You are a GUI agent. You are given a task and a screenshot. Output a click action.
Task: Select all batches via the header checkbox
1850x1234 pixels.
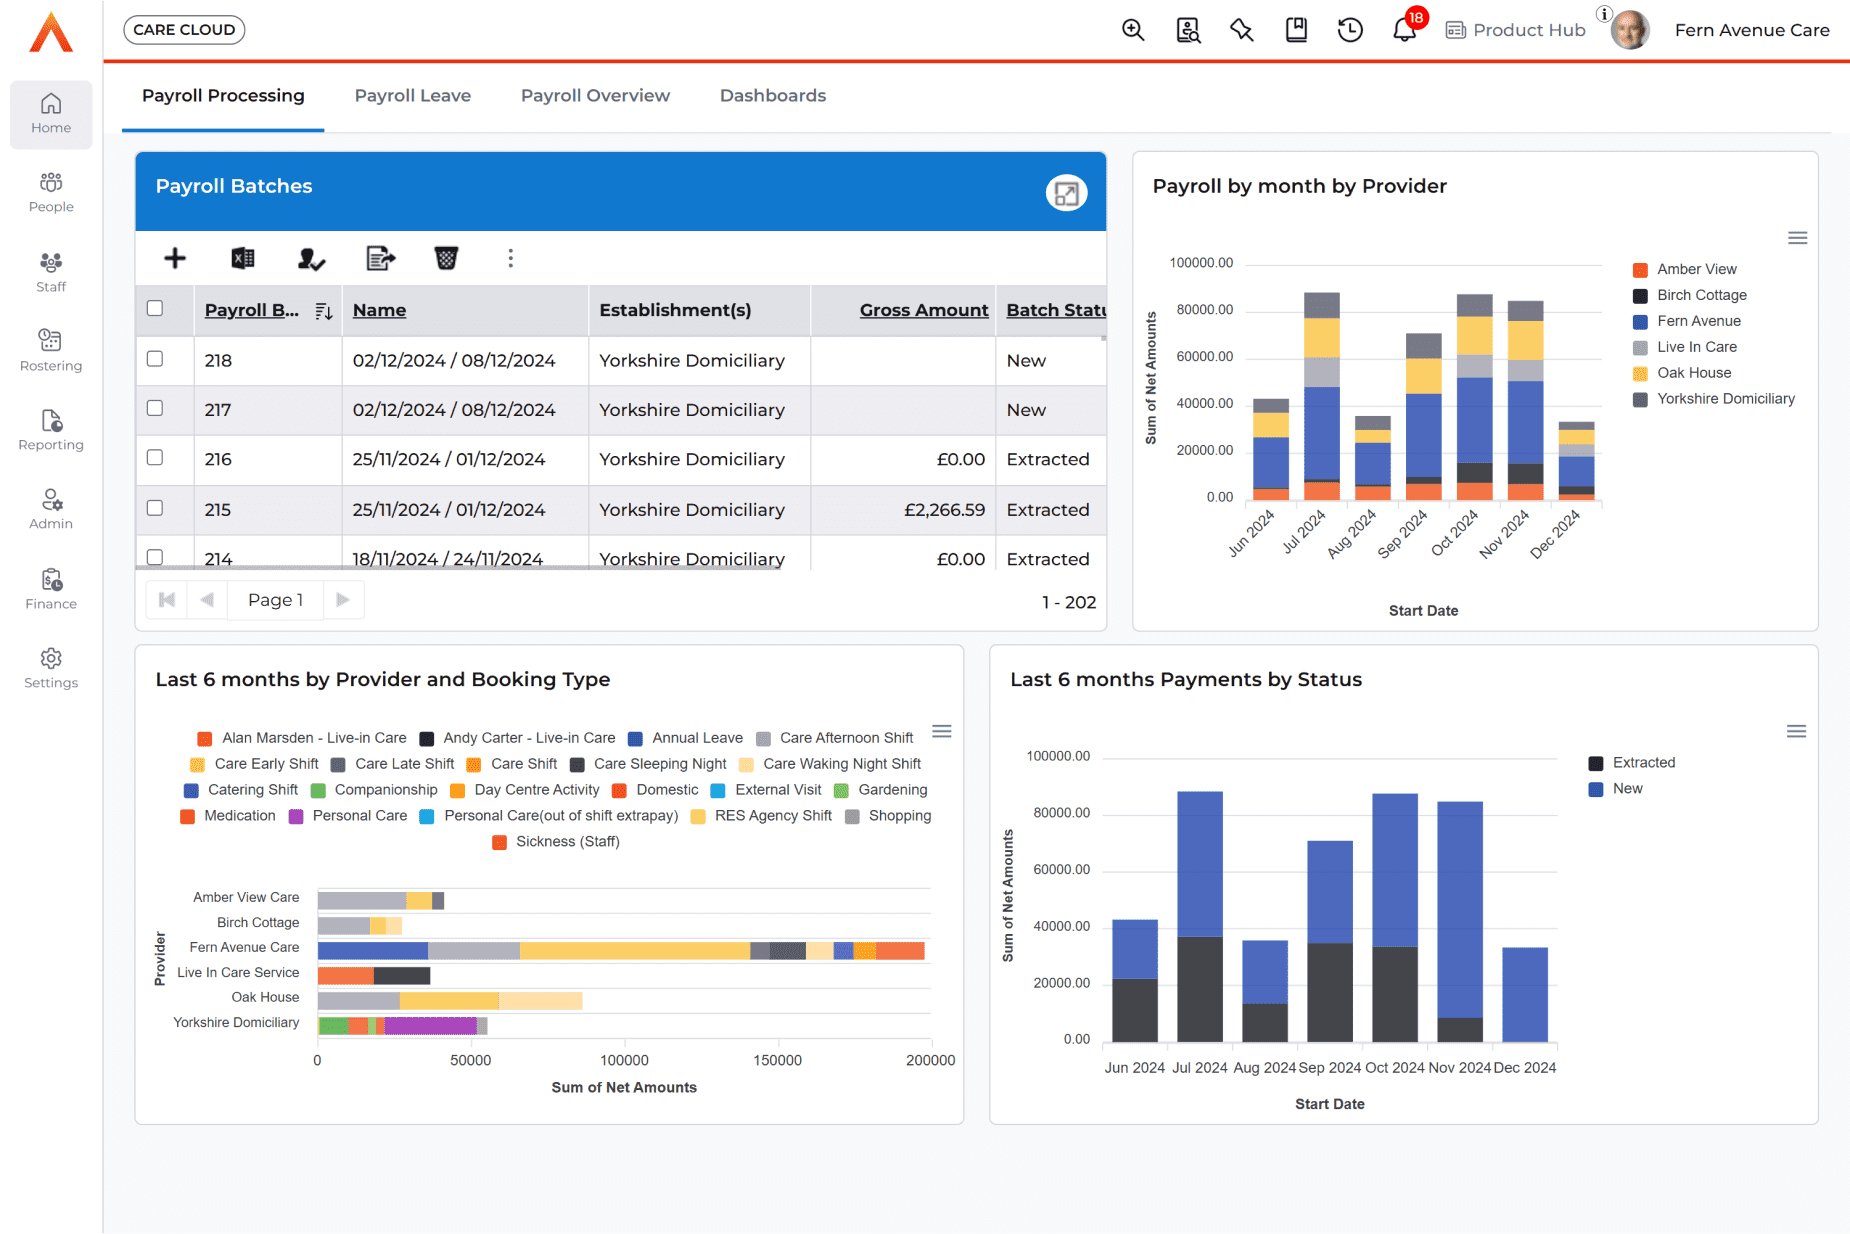point(155,308)
